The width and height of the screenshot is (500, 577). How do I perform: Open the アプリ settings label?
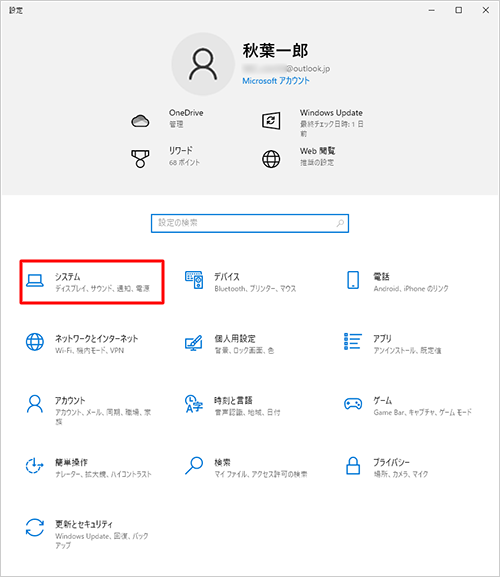pyautogui.click(x=382, y=339)
